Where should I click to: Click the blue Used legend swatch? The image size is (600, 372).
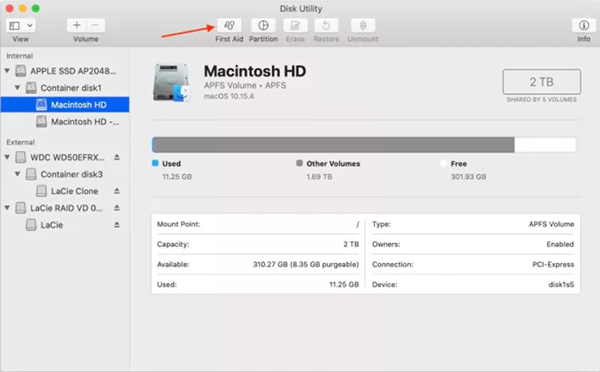point(155,163)
